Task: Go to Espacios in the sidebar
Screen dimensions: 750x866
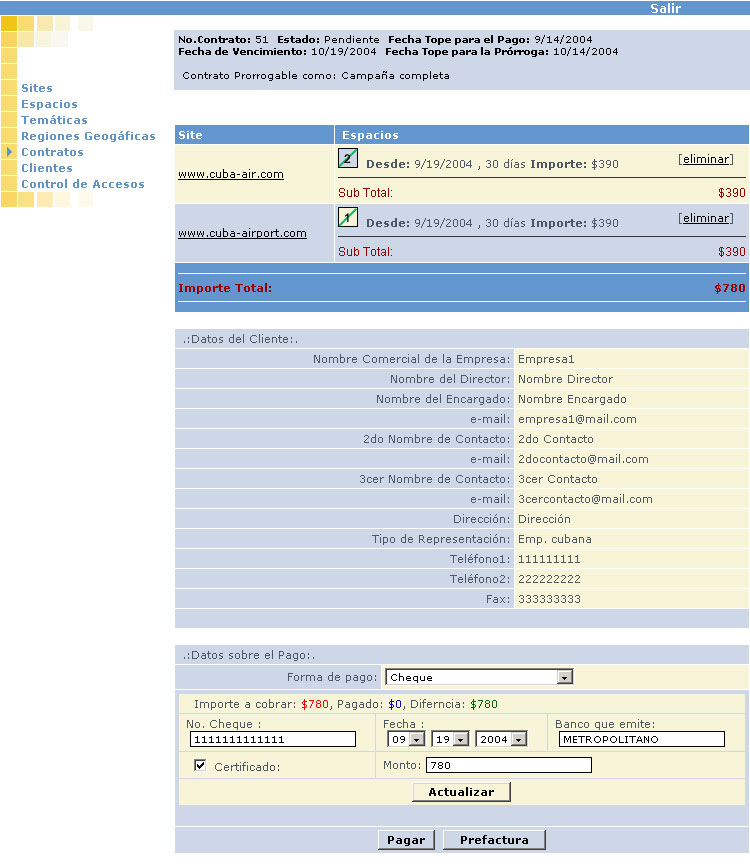Action: (49, 104)
